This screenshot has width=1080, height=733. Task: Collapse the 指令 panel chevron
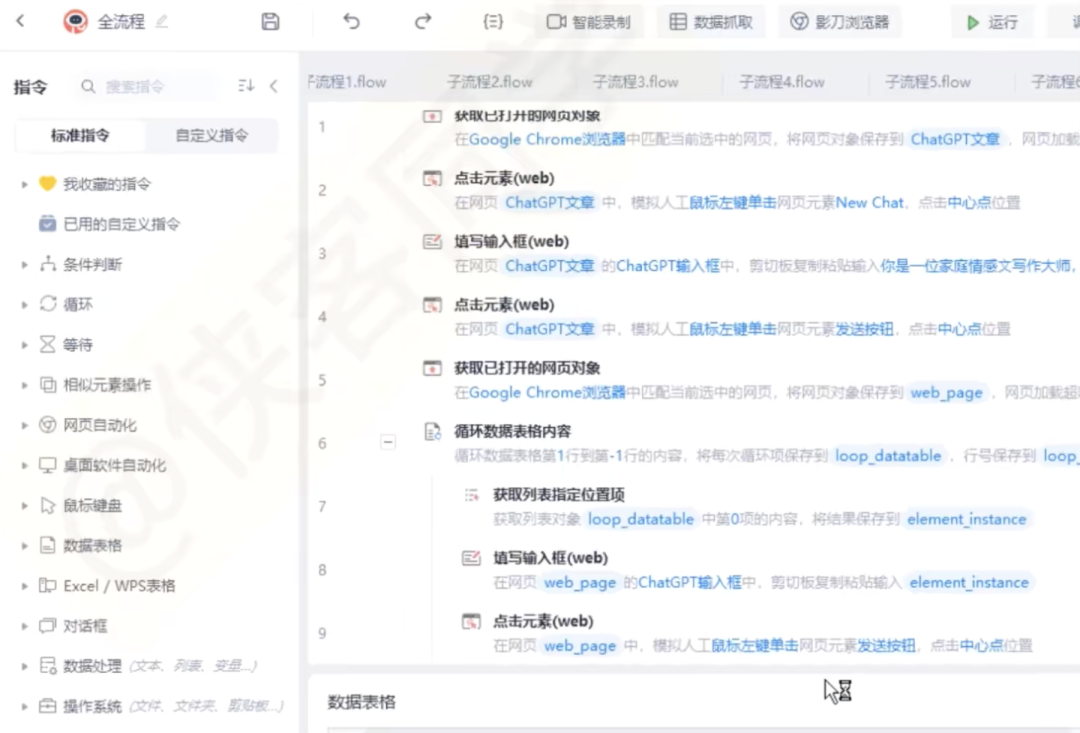tap(274, 86)
